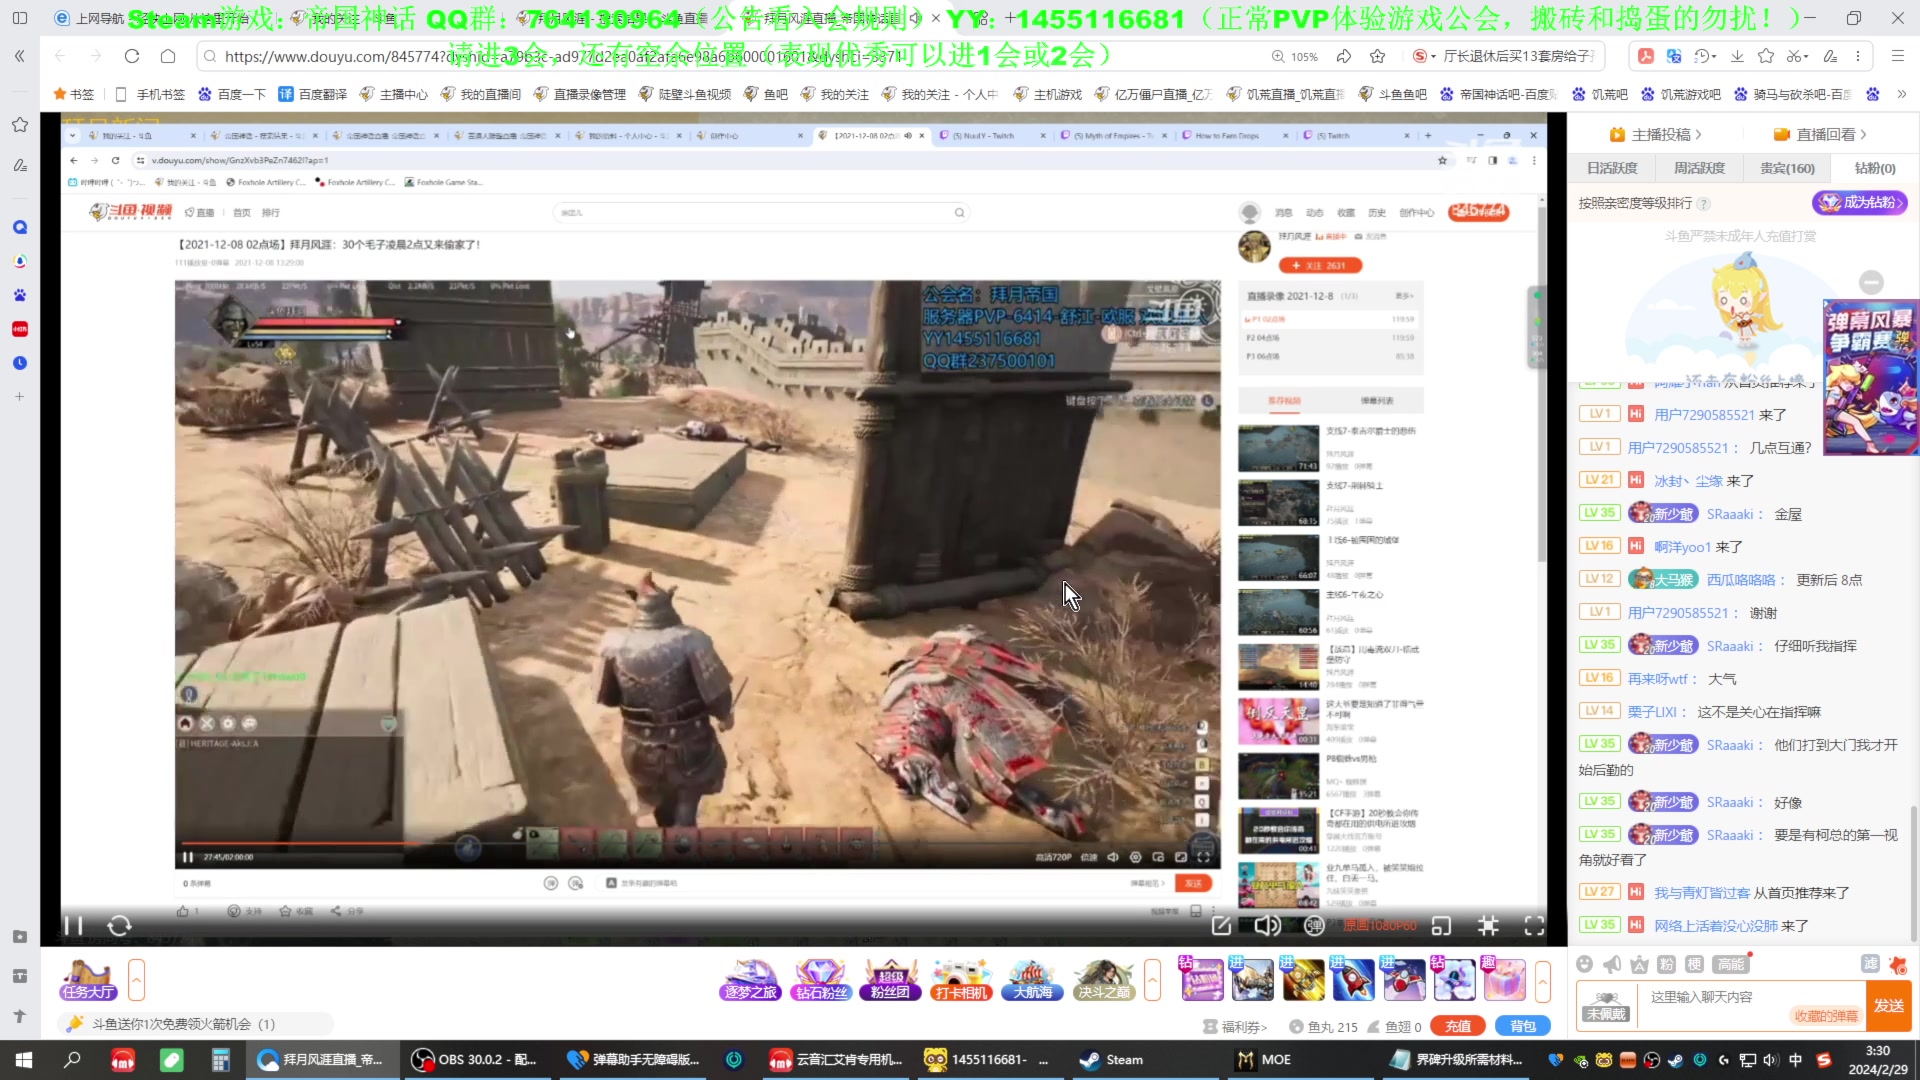Click the 充值 recharge button

1458,1026
